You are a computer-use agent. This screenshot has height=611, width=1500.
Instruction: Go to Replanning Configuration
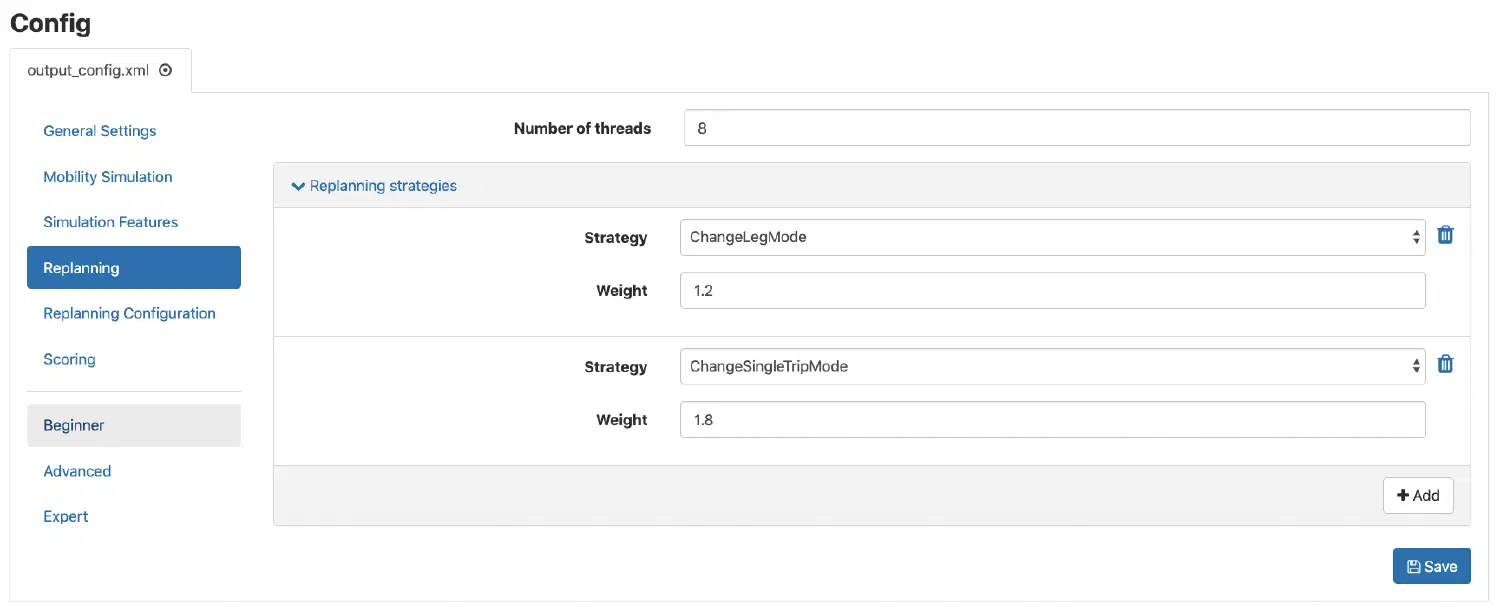(130, 313)
